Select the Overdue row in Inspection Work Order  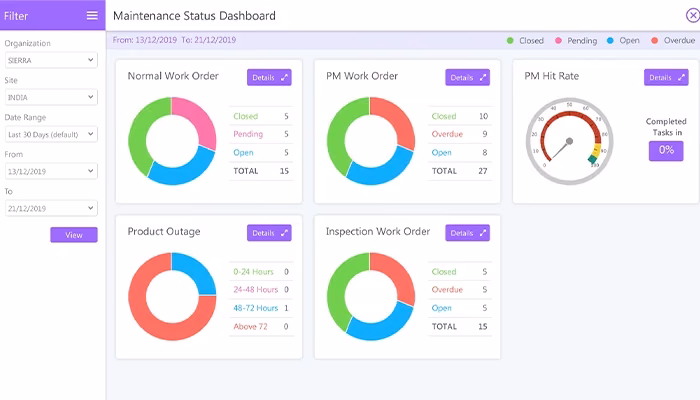460,289
